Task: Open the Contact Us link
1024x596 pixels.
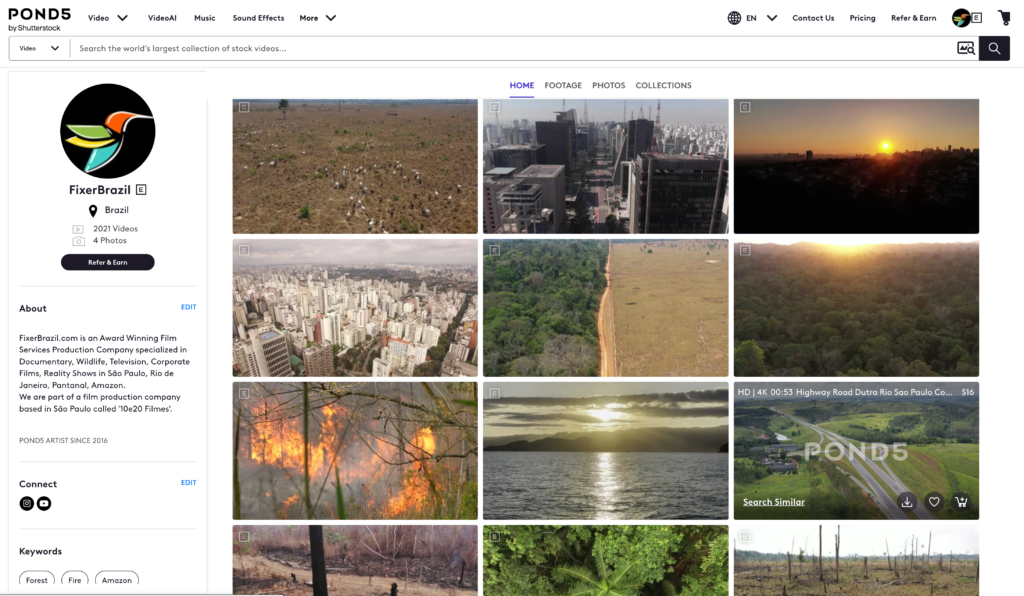Action: click(x=813, y=18)
